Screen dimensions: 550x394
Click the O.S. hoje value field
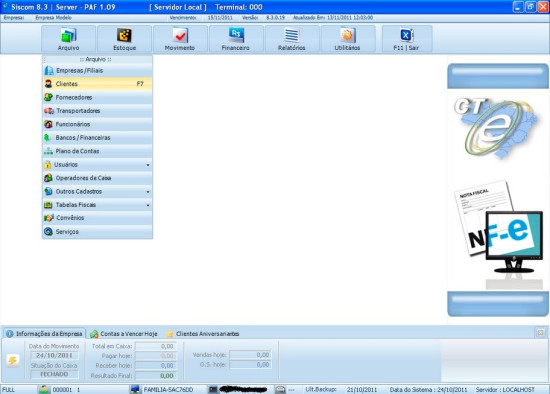pos(250,365)
